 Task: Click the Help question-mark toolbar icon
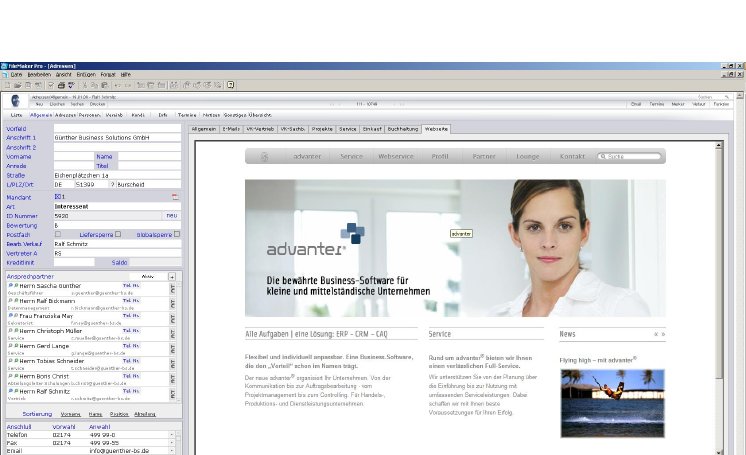(x=231, y=85)
